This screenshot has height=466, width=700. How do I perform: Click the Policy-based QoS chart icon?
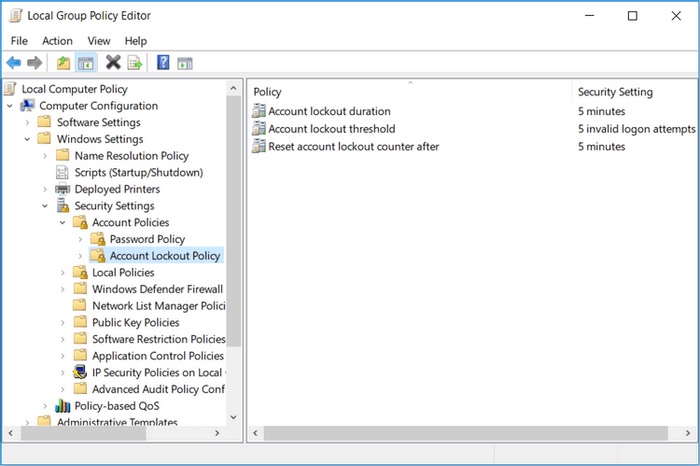62,406
